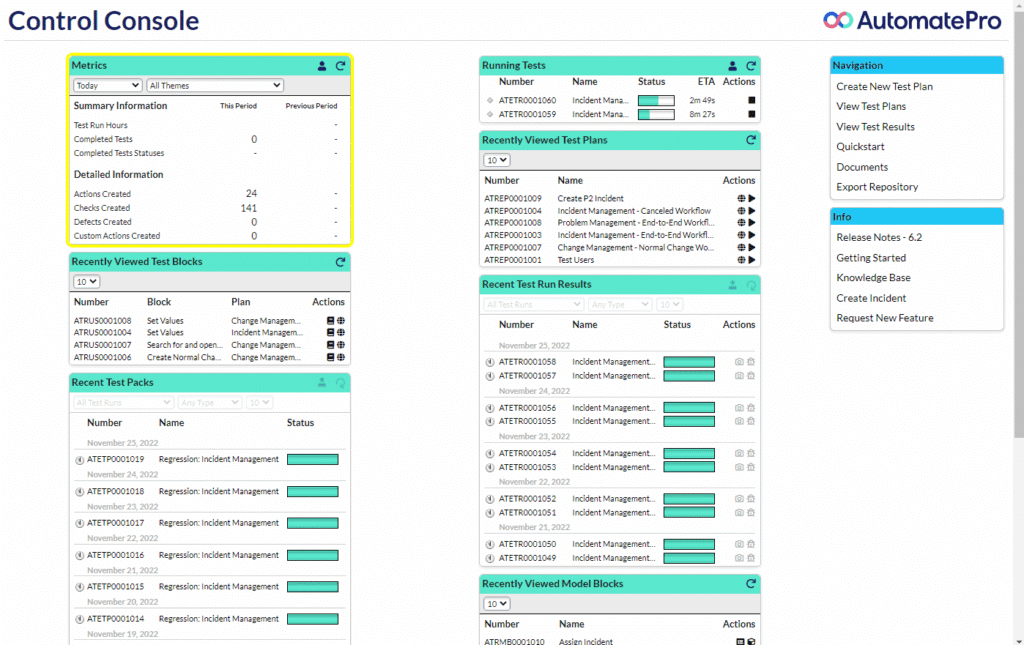
Task: Open the Today period dropdown in Metrics
Action: [x=107, y=86]
